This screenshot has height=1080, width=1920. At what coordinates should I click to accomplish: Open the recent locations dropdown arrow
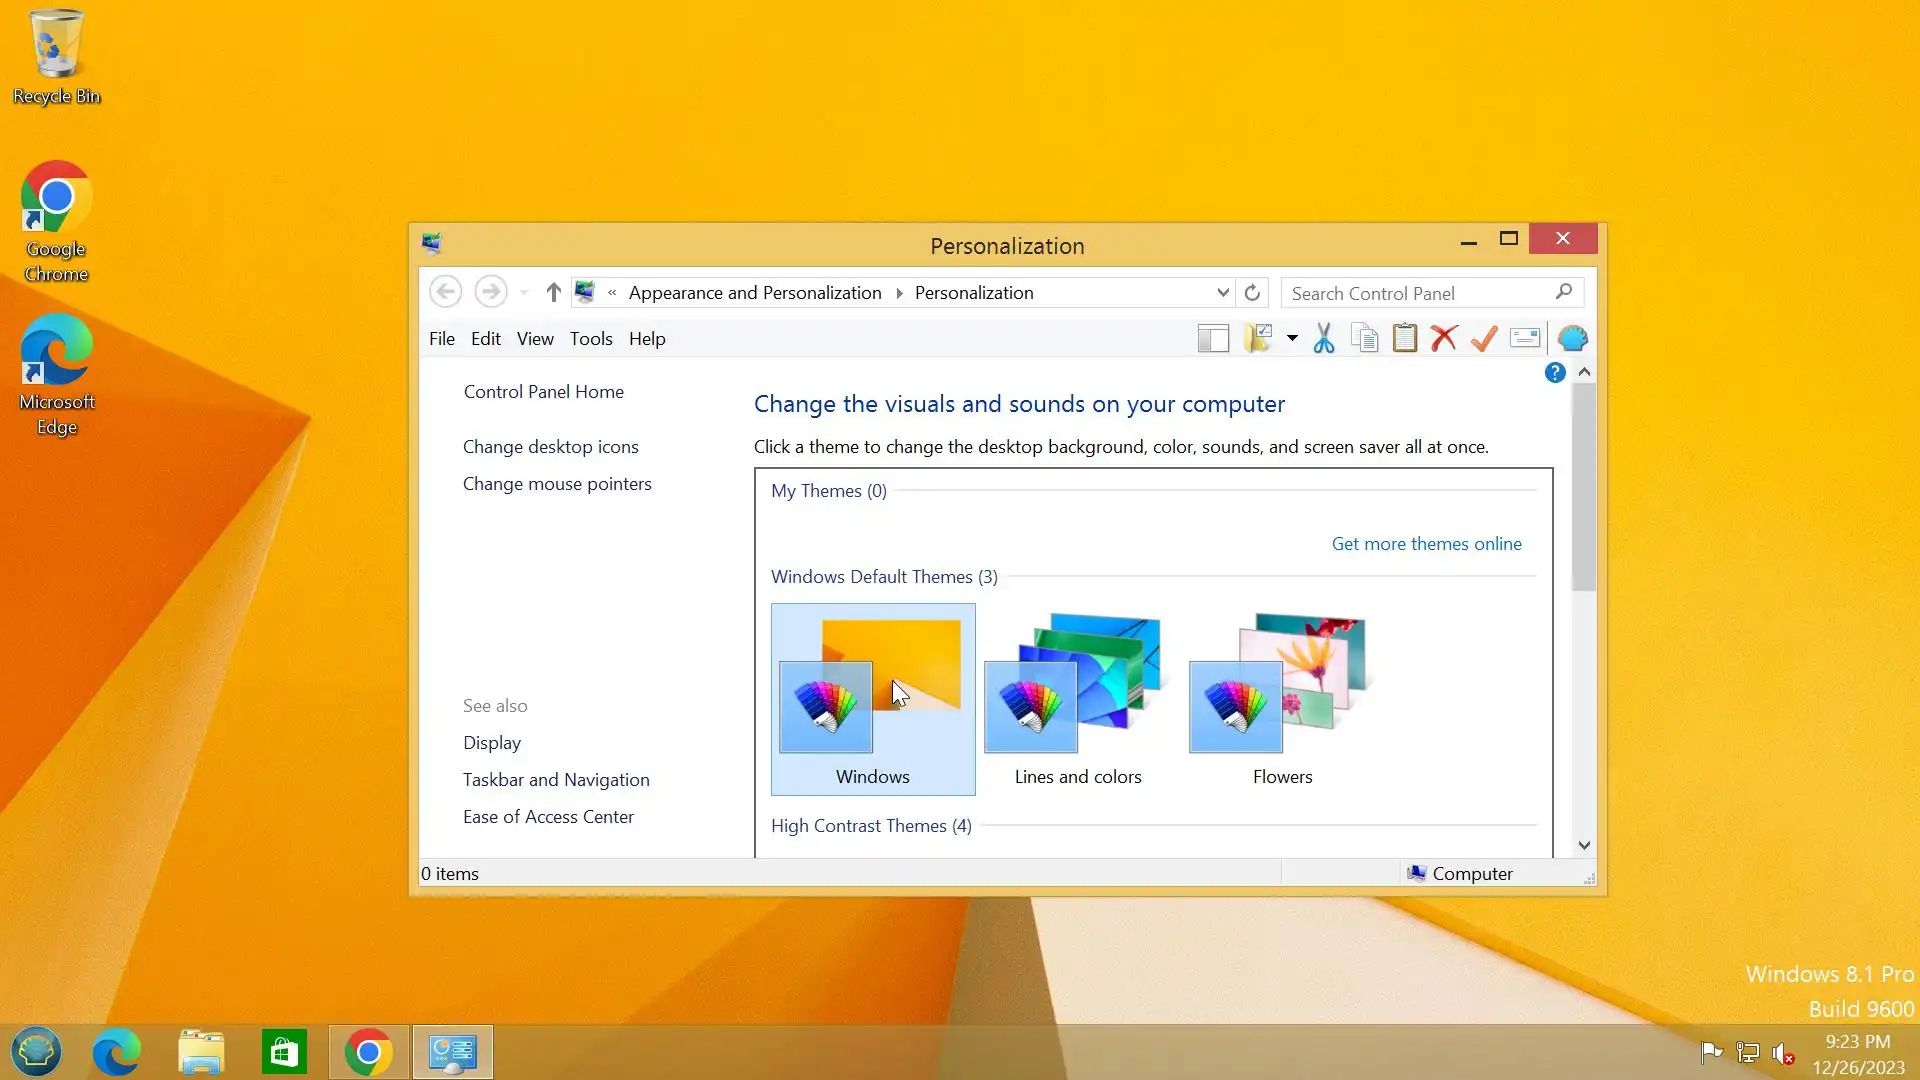pos(524,293)
